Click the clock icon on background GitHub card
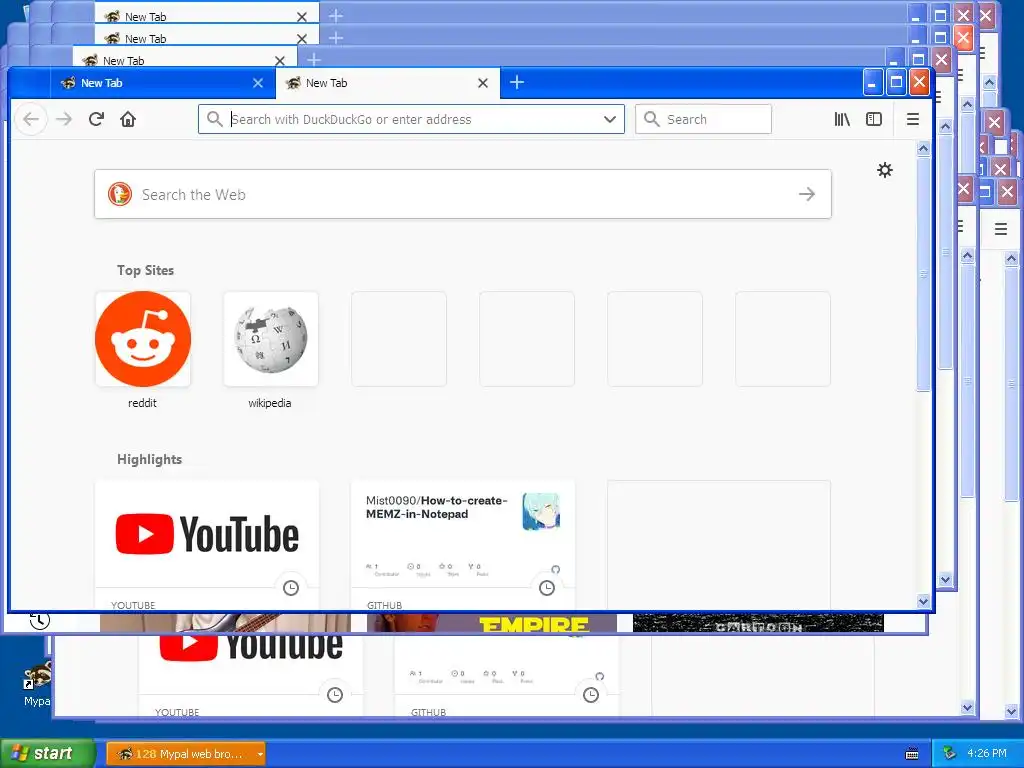The height and width of the screenshot is (768, 1024). [x=591, y=695]
